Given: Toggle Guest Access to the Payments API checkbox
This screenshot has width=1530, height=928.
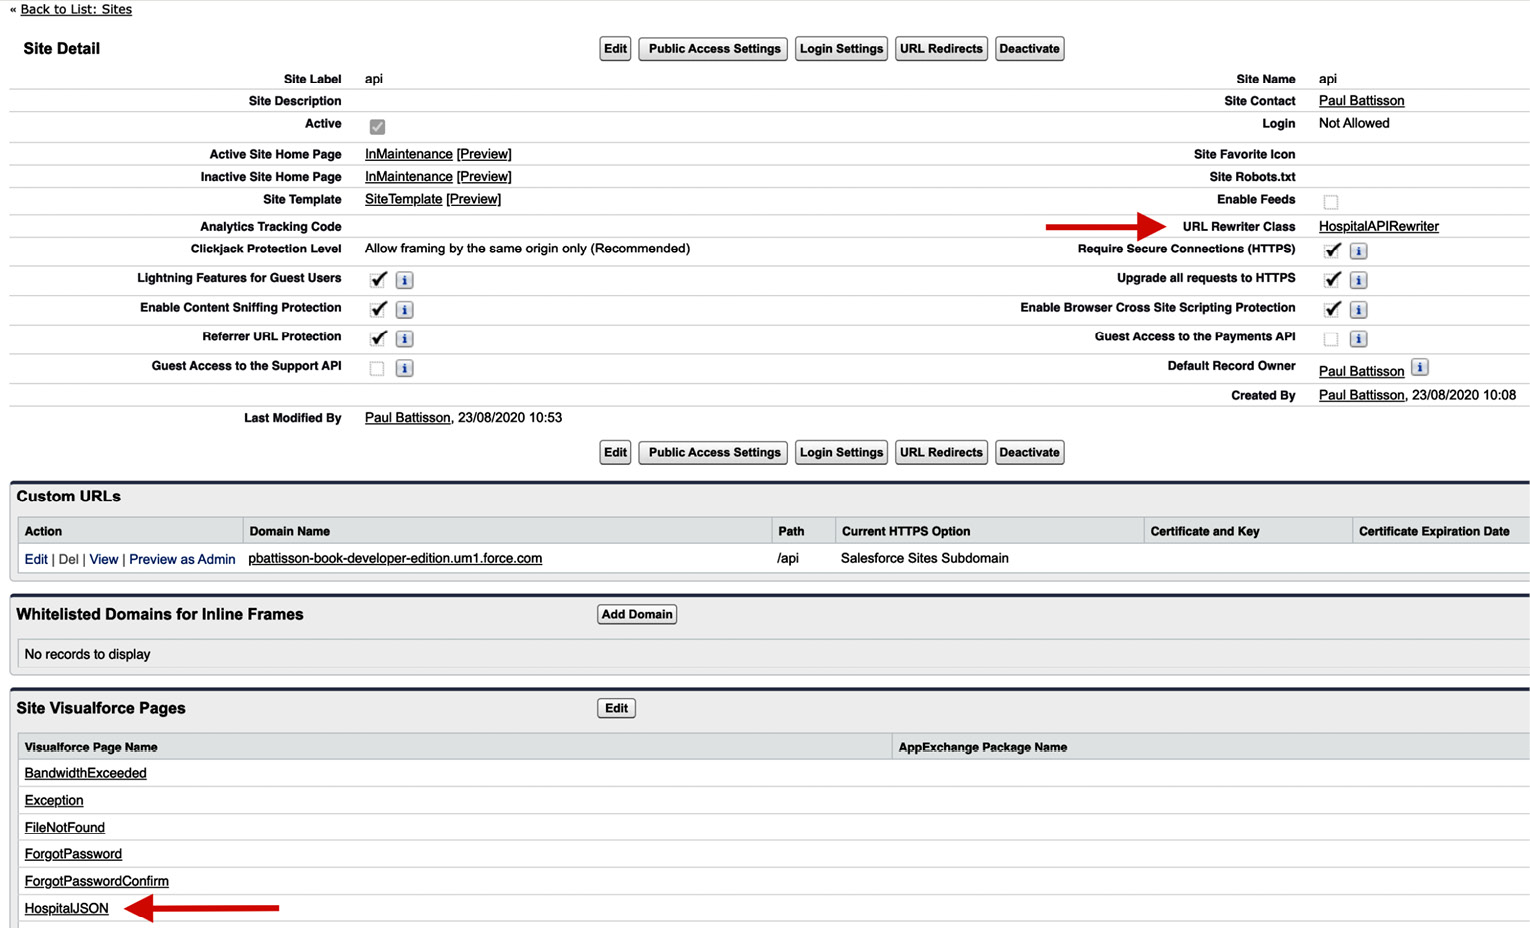Looking at the screenshot, I should coord(1331,339).
